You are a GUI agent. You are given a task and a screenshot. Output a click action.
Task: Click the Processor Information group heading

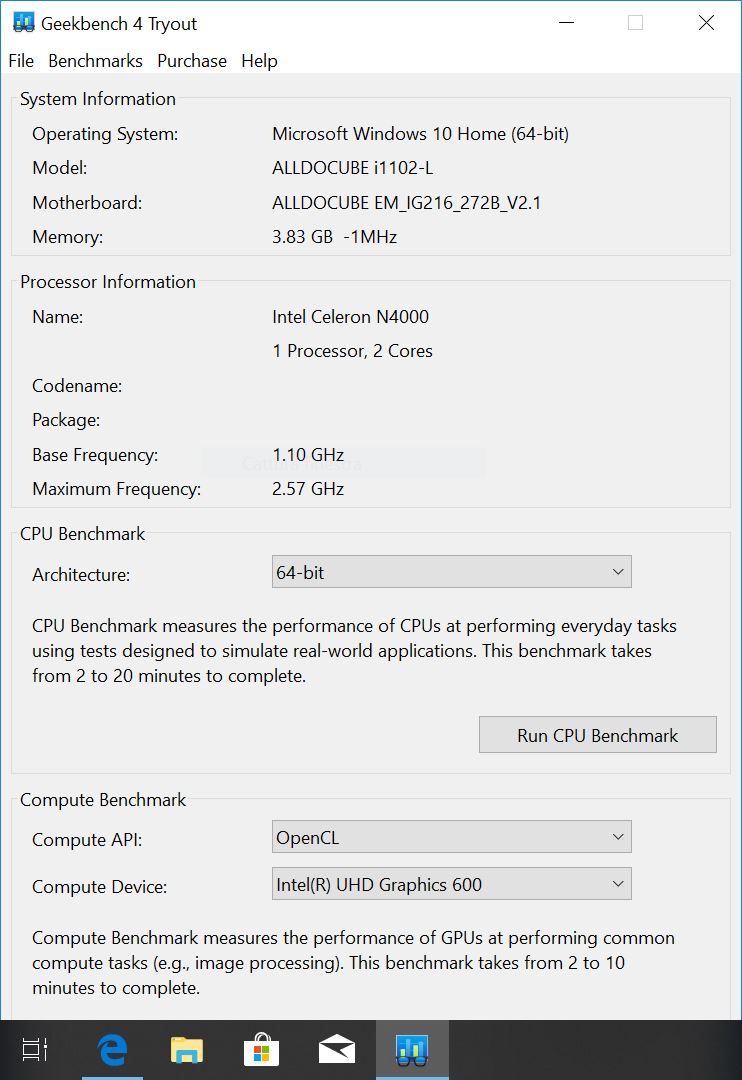(108, 282)
